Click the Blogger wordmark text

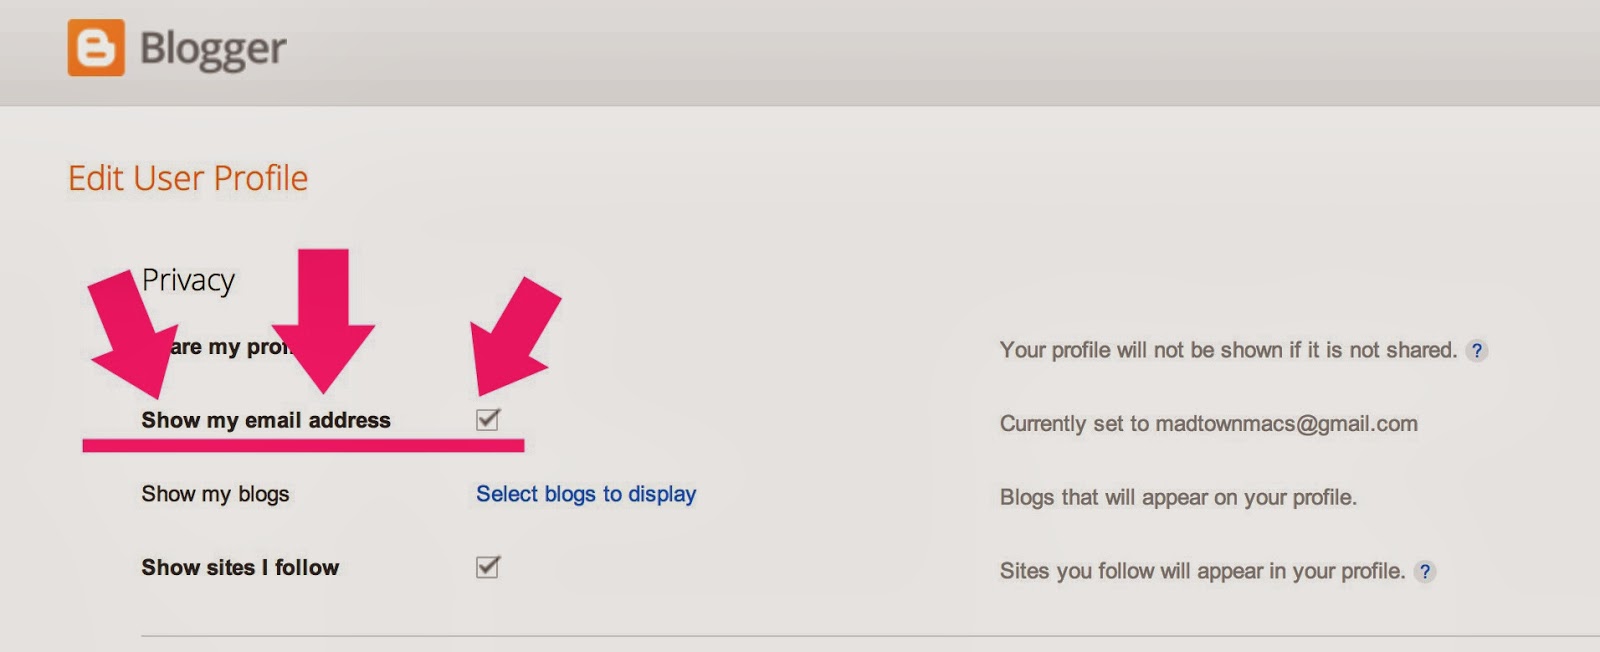tap(213, 49)
